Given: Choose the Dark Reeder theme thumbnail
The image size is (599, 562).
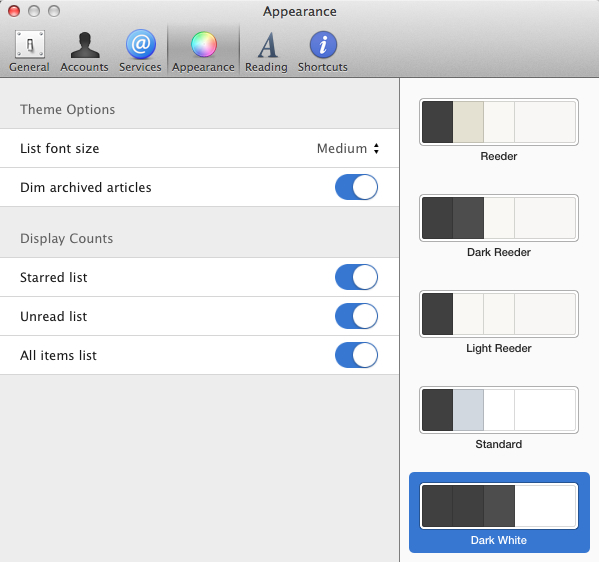Looking at the screenshot, I should pyautogui.click(x=499, y=218).
